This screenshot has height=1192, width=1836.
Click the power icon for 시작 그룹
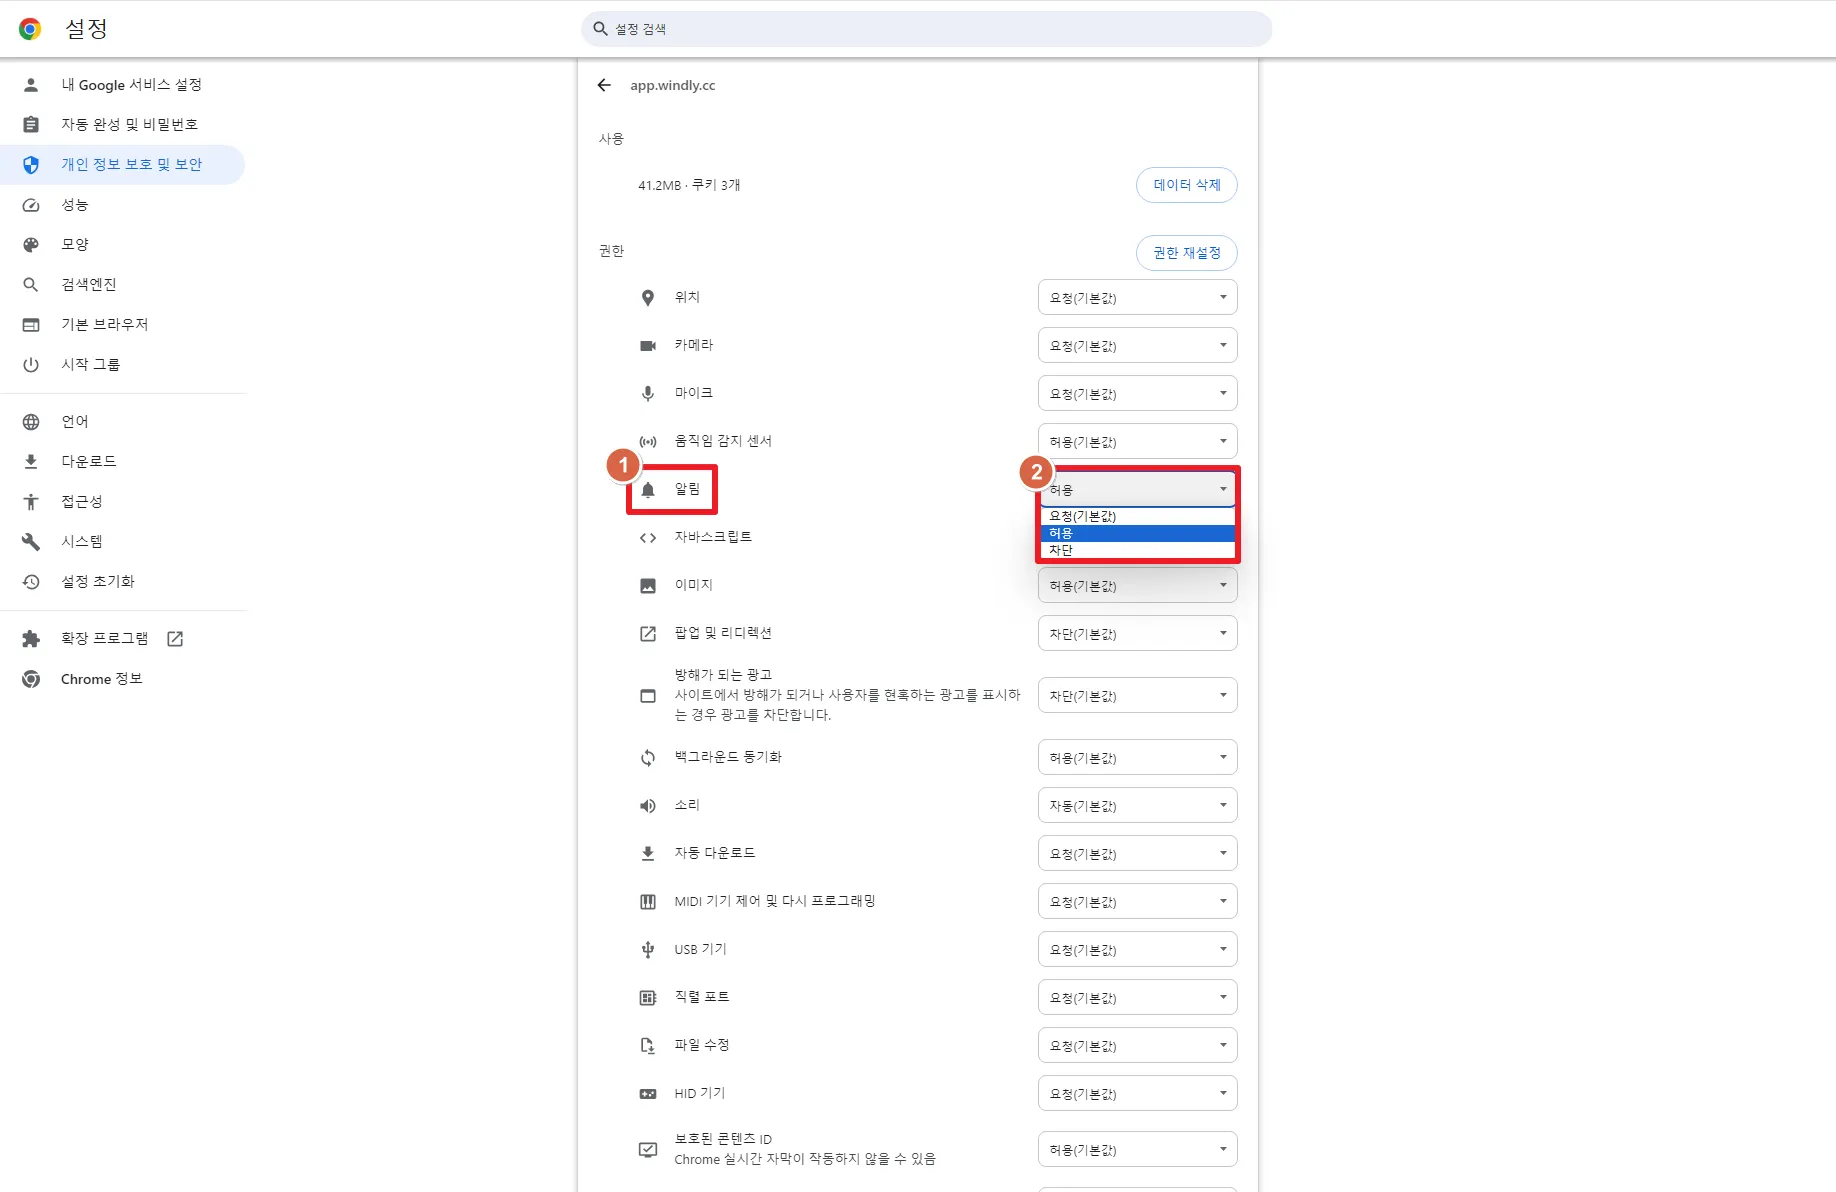click(x=31, y=365)
